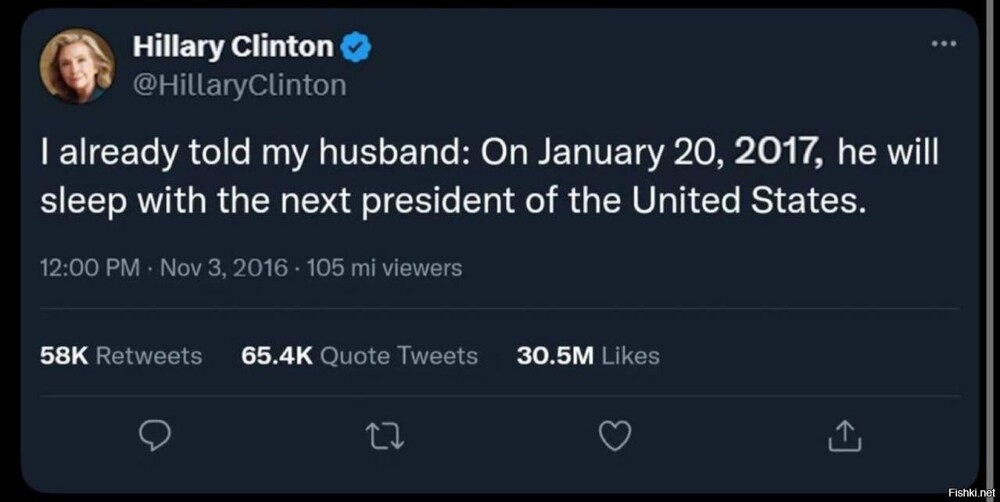The width and height of the screenshot is (1000, 502).
Task: Click the Hillary Clinton display name
Action: click(232, 46)
